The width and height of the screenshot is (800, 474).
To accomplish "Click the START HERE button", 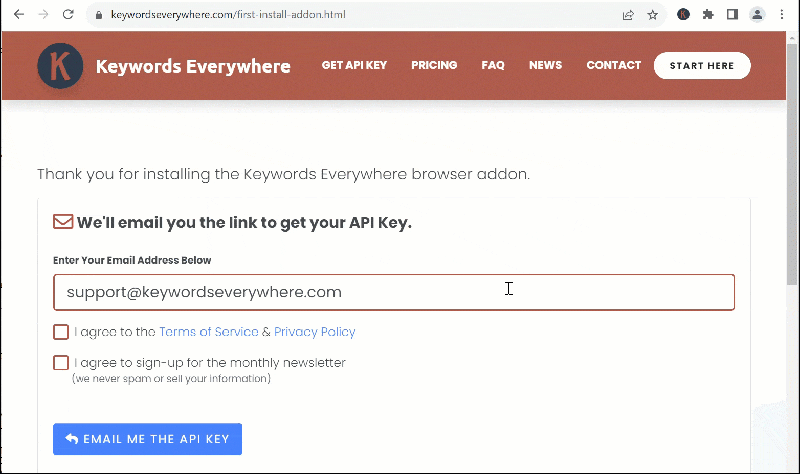I will pyautogui.click(x=702, y=65).
